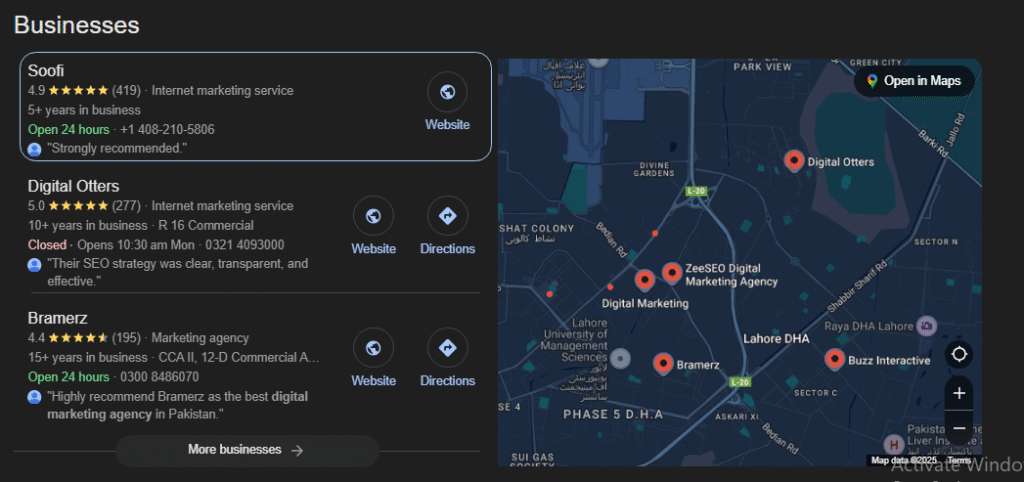The height and width of the screenshot is (482, 1024).
Task: Center map on my location
Action: click(x=959, y=355)
